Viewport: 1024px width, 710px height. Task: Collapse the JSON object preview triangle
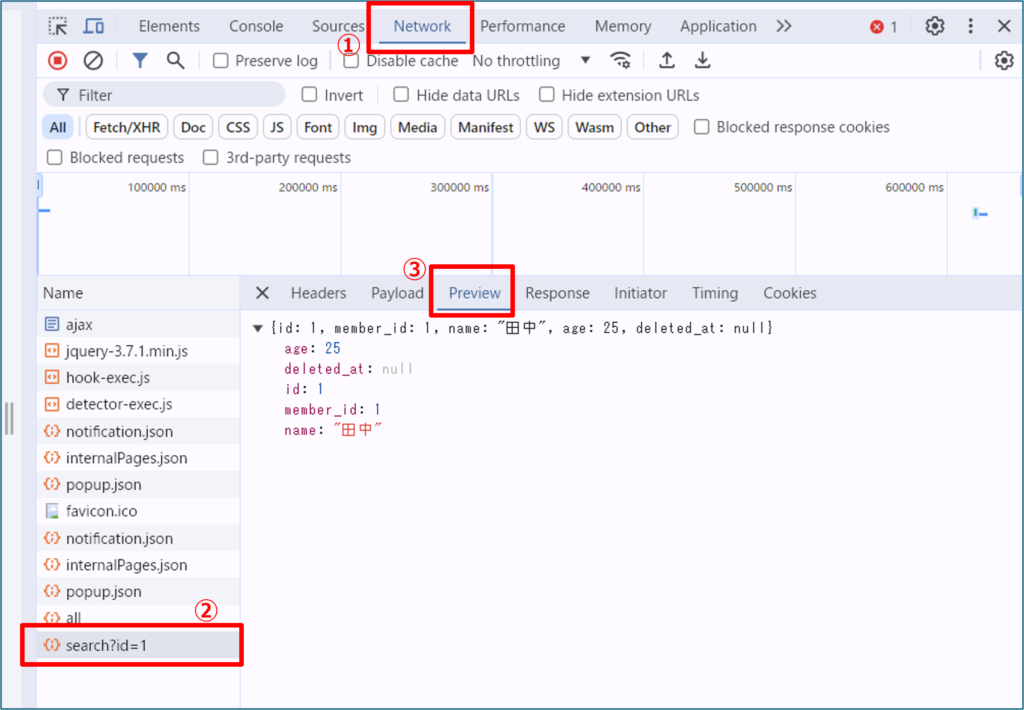pos(259,328)
